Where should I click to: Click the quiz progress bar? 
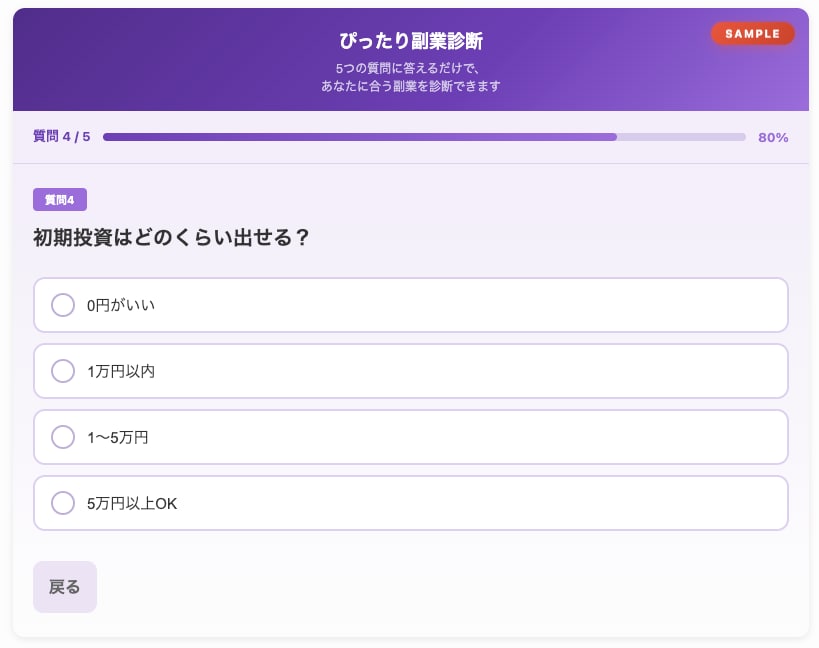(424, 137)
